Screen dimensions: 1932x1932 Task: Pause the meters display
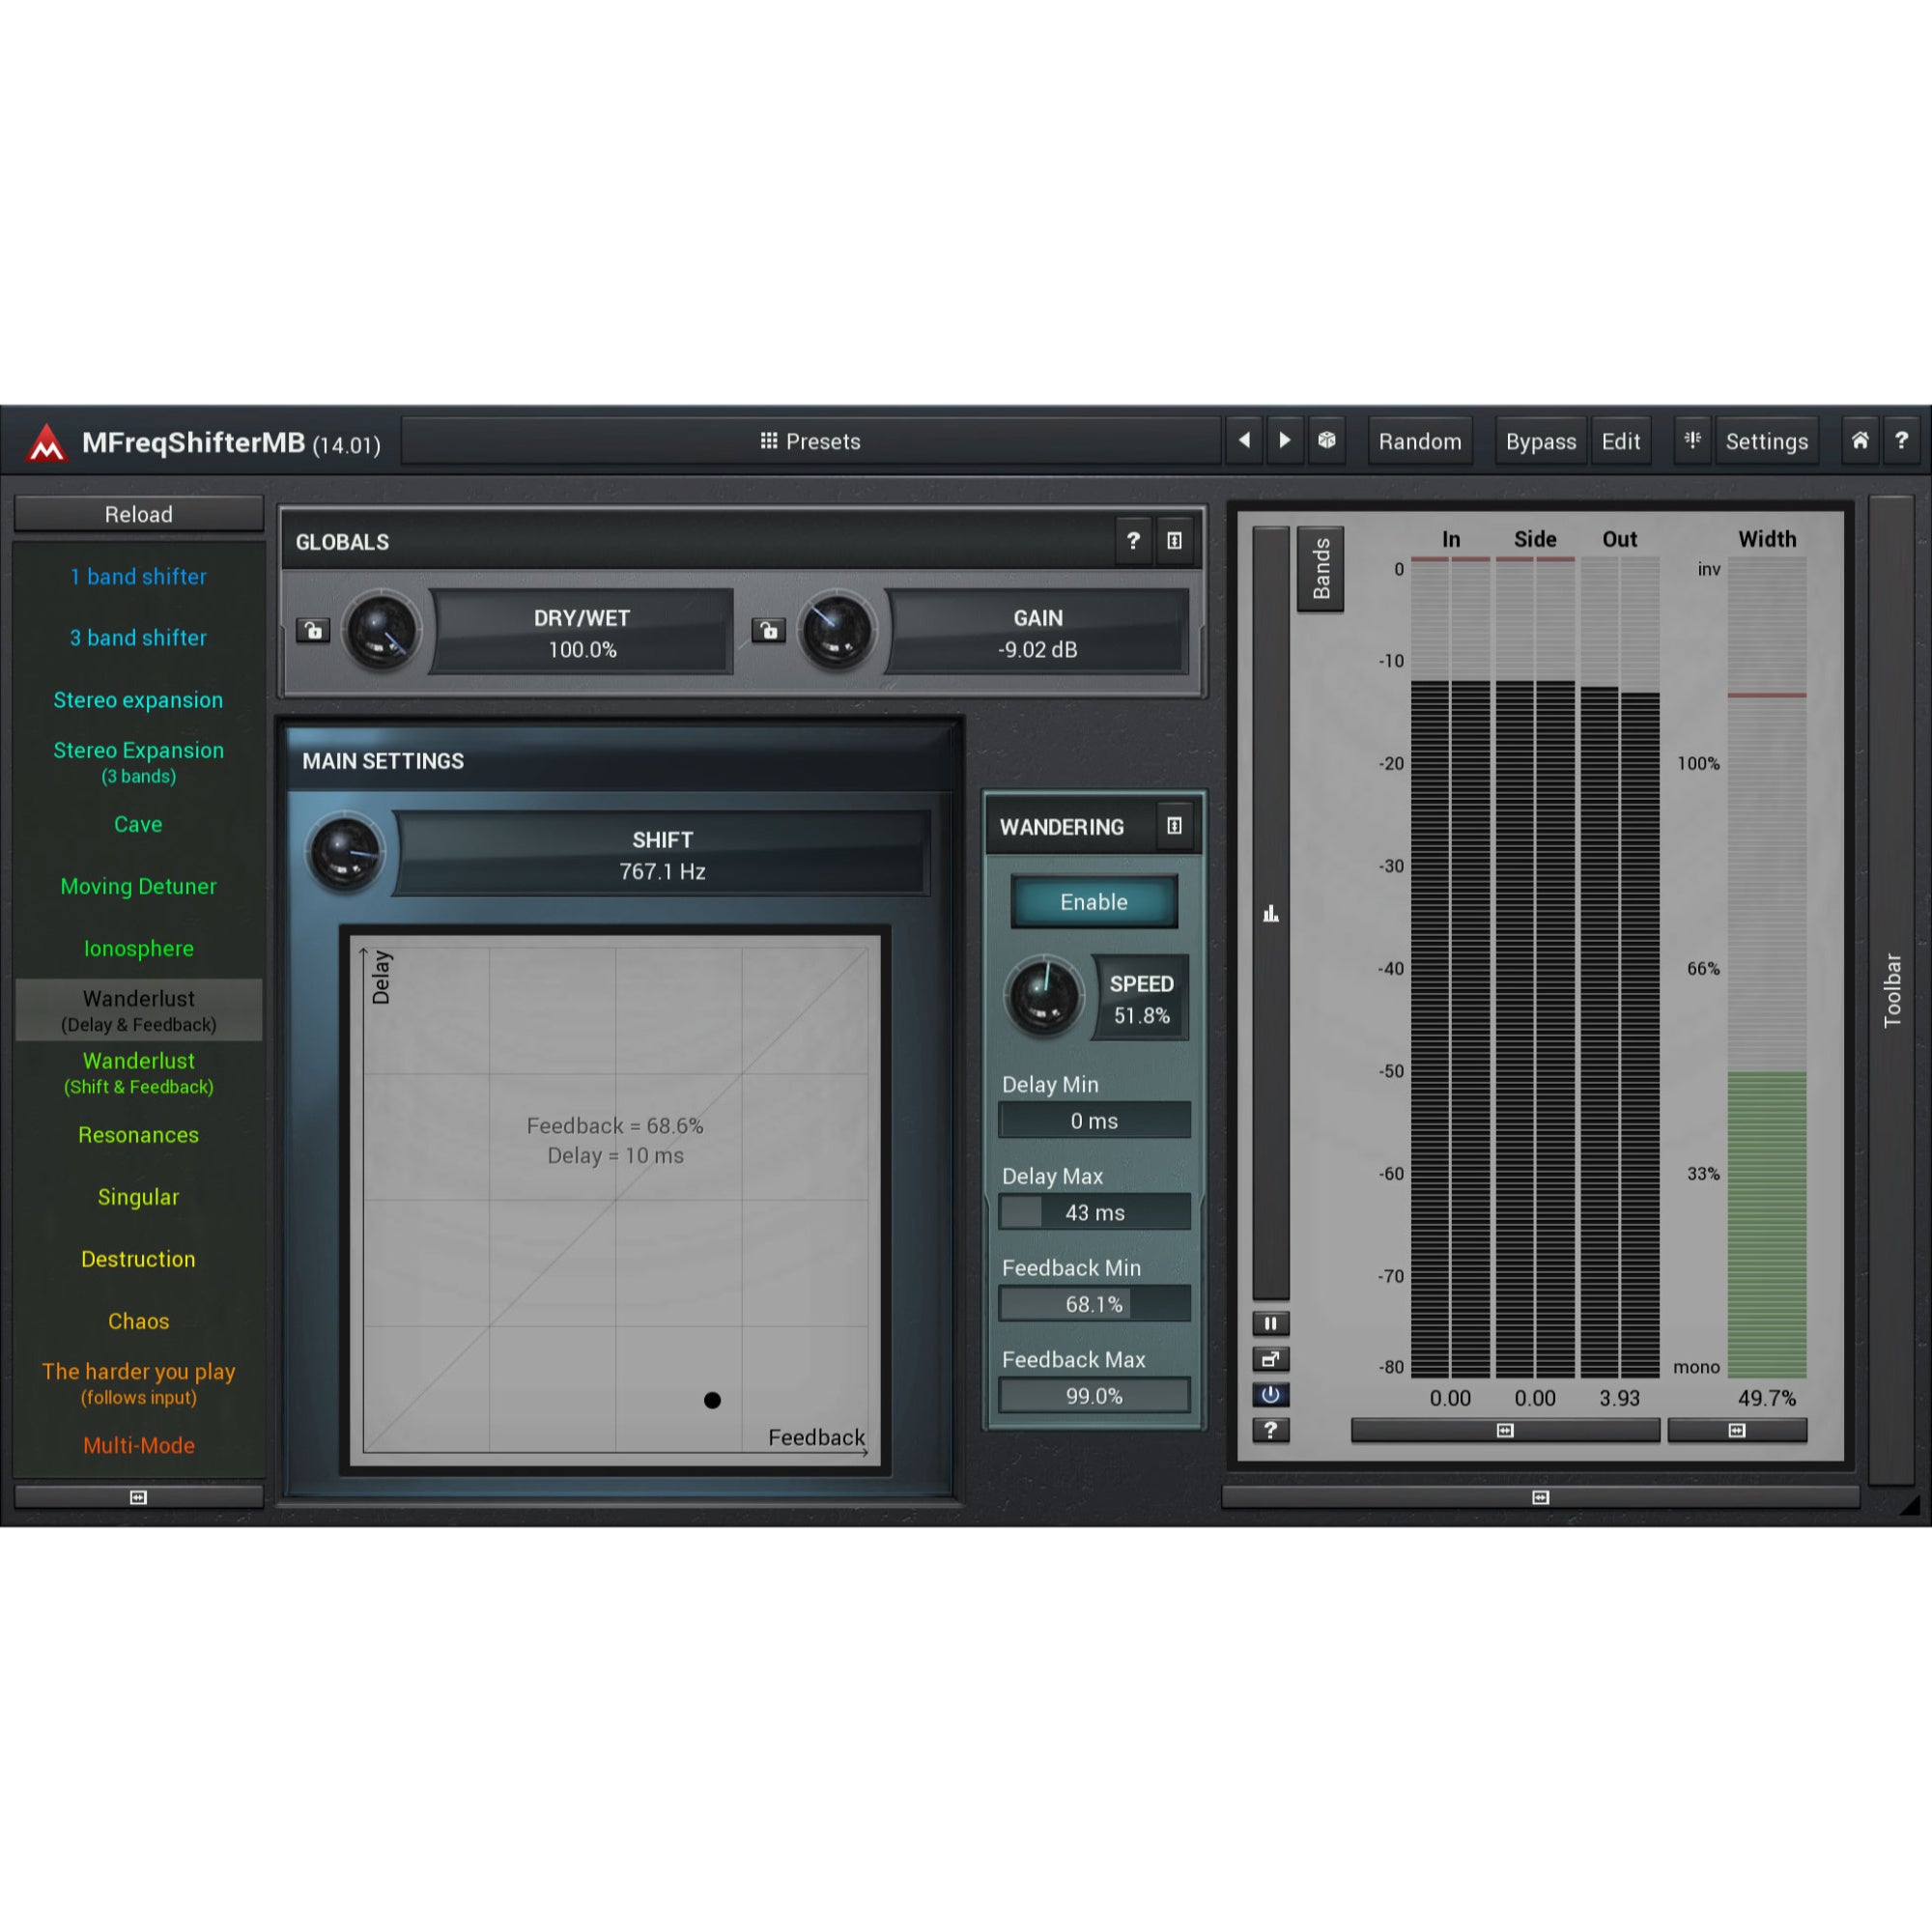pos(1271,1324)
